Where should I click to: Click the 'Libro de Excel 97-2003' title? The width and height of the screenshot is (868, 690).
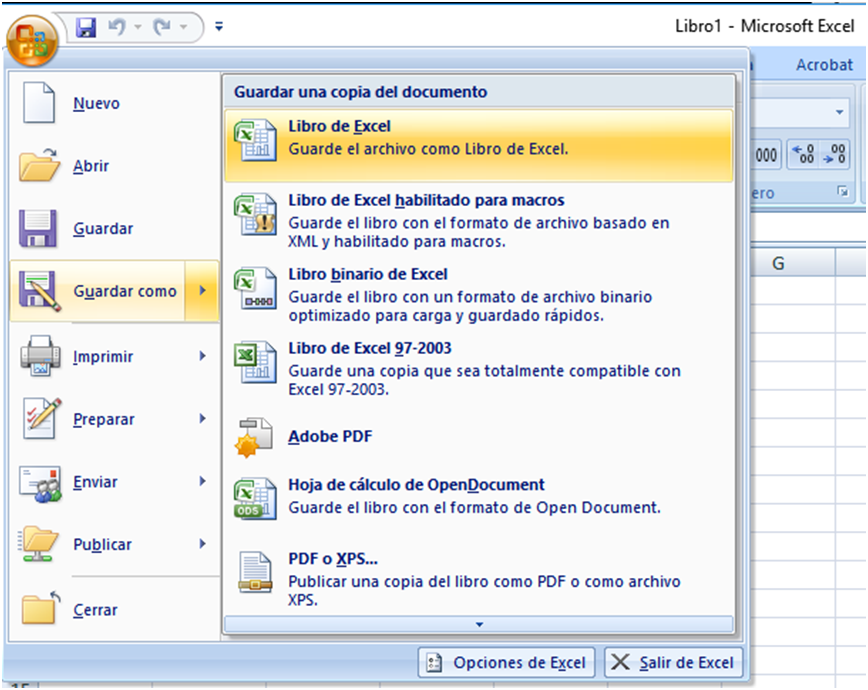click(x=370, y=348)
